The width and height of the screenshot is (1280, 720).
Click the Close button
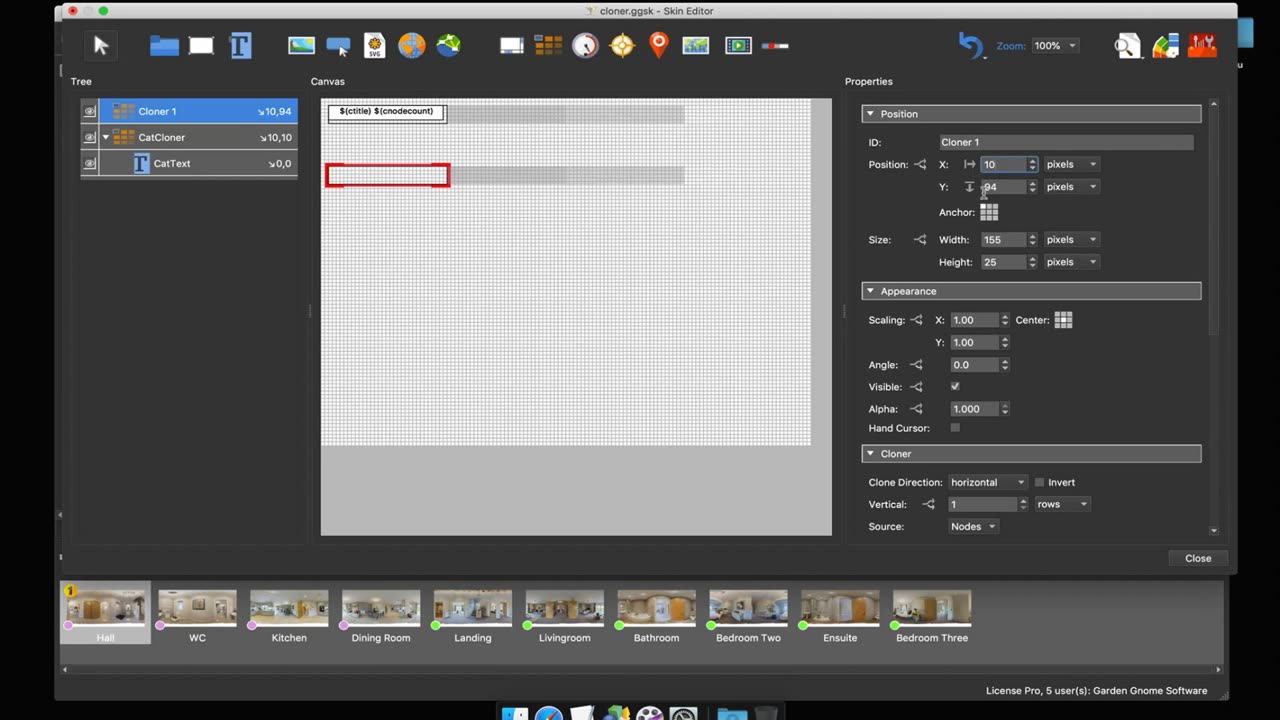point(1198,558)
